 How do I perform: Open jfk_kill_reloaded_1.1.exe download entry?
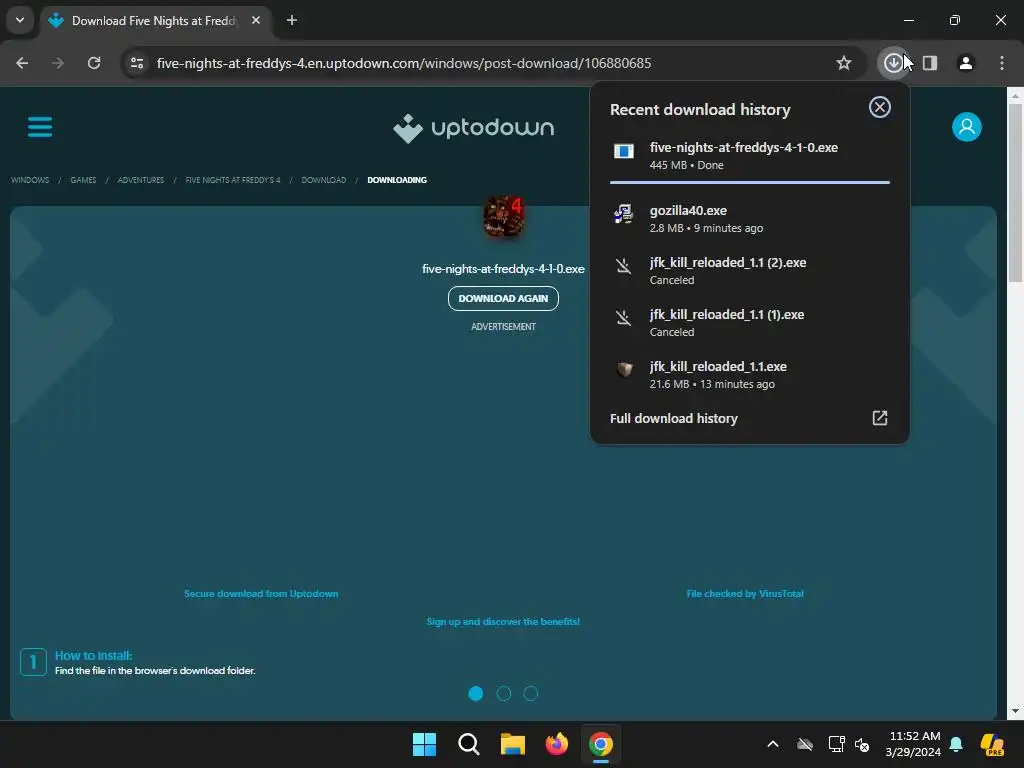coord(750,375)
